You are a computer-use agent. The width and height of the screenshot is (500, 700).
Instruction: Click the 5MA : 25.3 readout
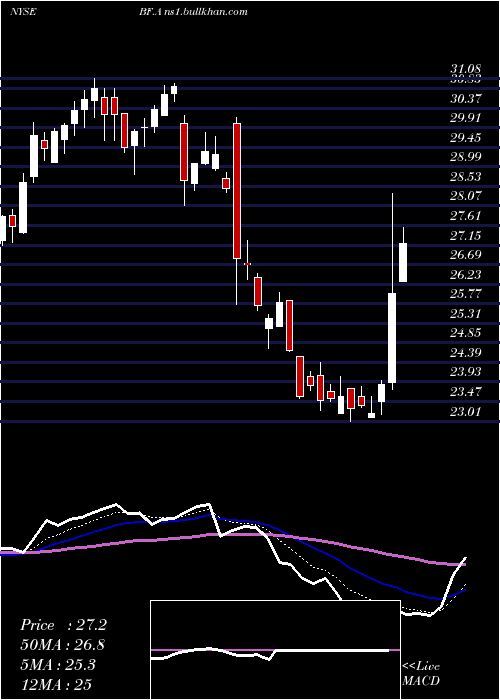point(58,665)
